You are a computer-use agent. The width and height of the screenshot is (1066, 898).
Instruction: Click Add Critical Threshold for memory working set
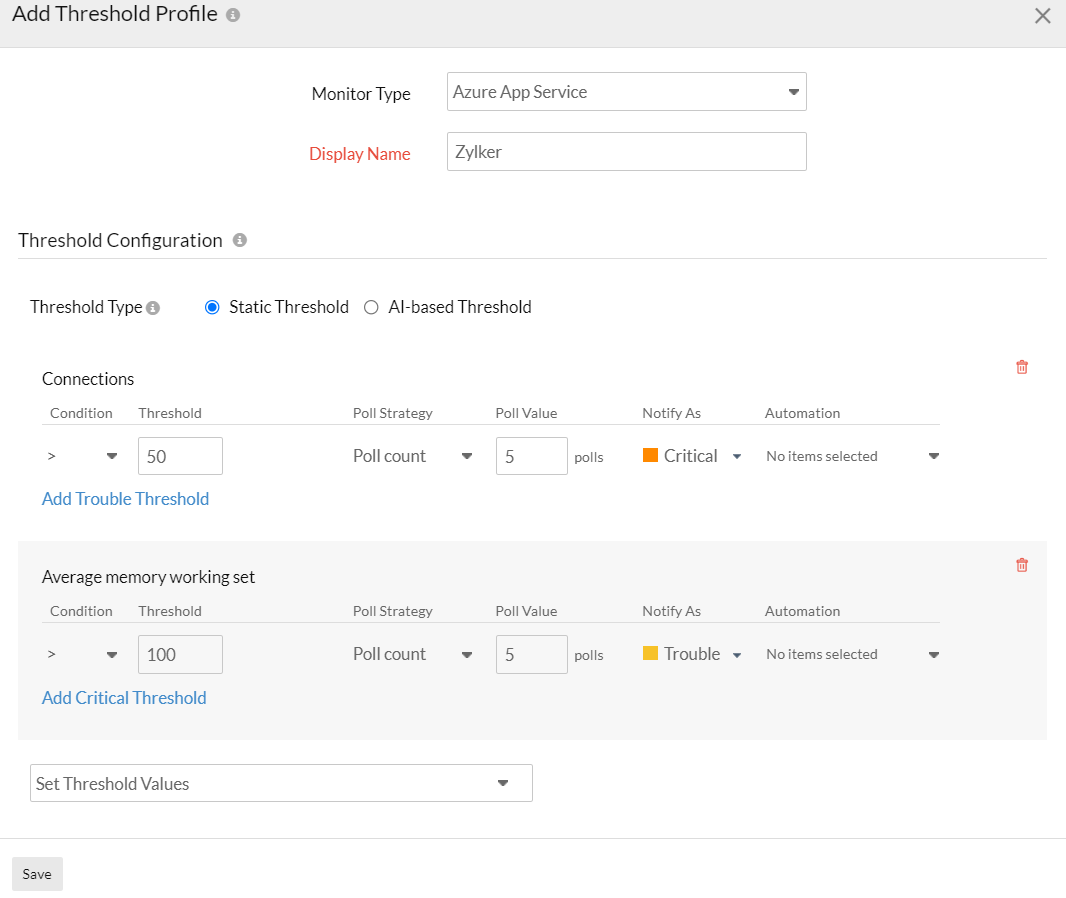pos(124,697)
